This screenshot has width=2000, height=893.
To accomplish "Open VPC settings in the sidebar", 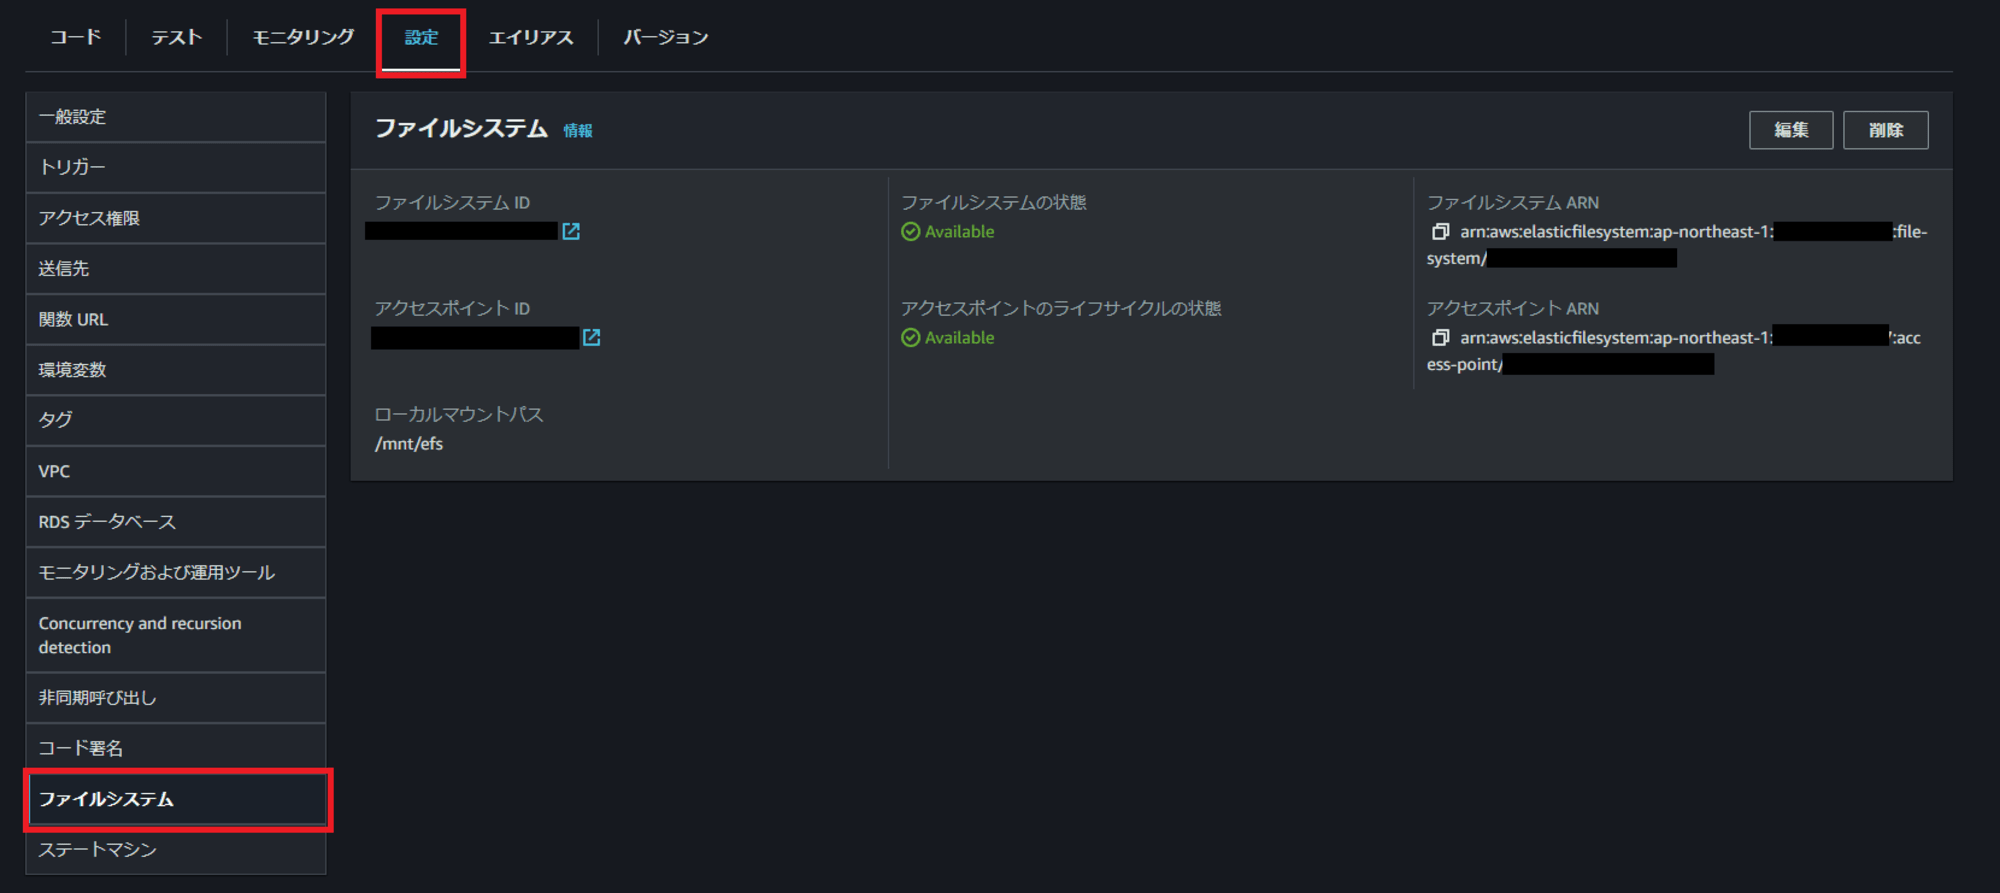I will pyautogui.click(x=176, y=471).
